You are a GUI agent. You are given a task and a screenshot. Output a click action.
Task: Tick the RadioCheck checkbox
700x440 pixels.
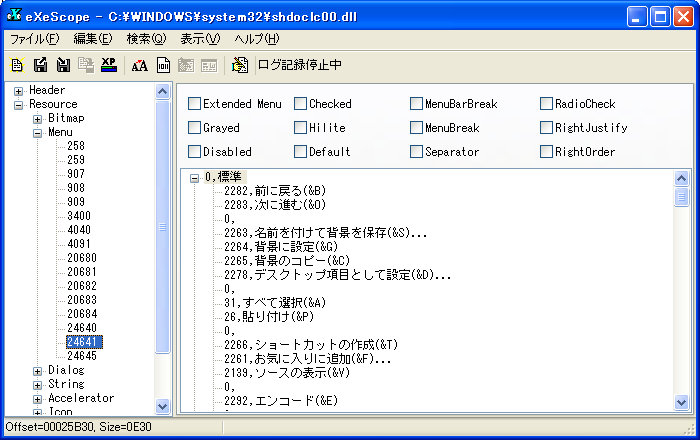click(x=546, y=103)
